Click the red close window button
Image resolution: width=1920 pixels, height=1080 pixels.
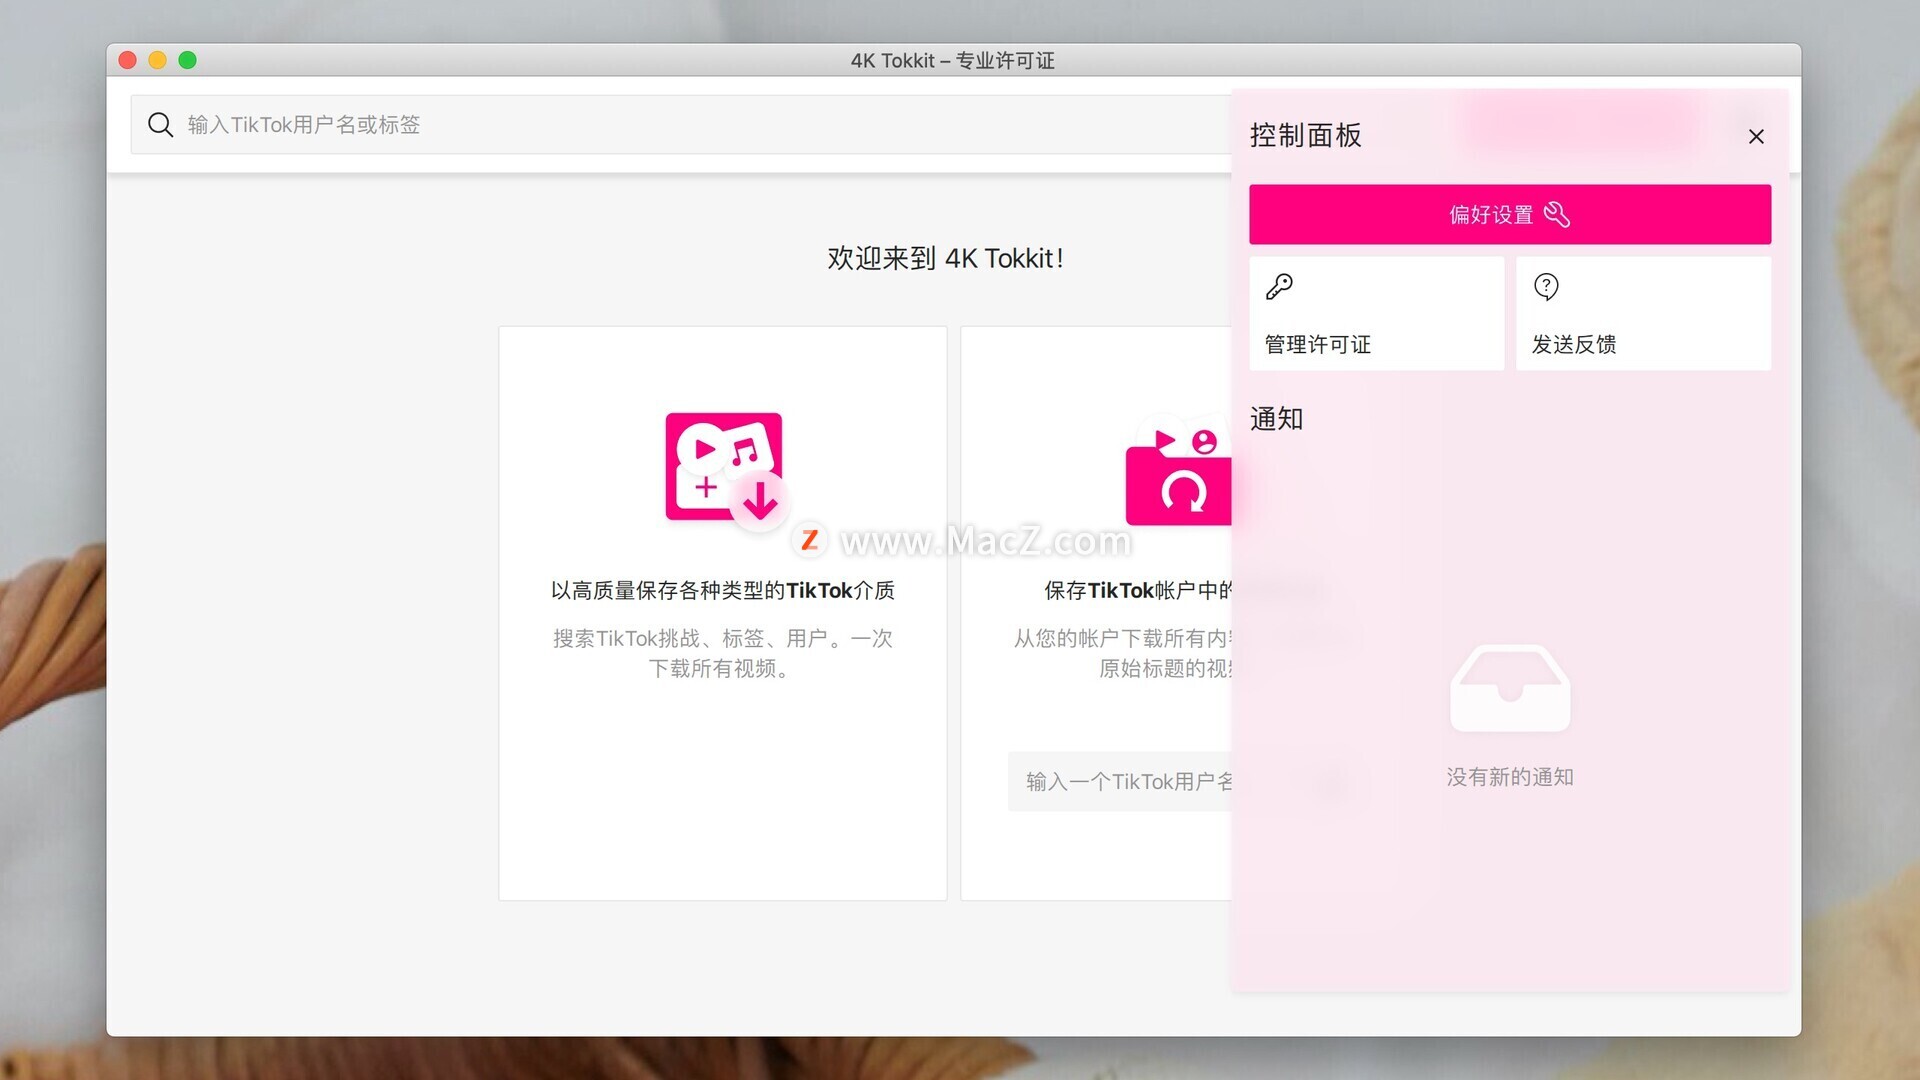127,60
